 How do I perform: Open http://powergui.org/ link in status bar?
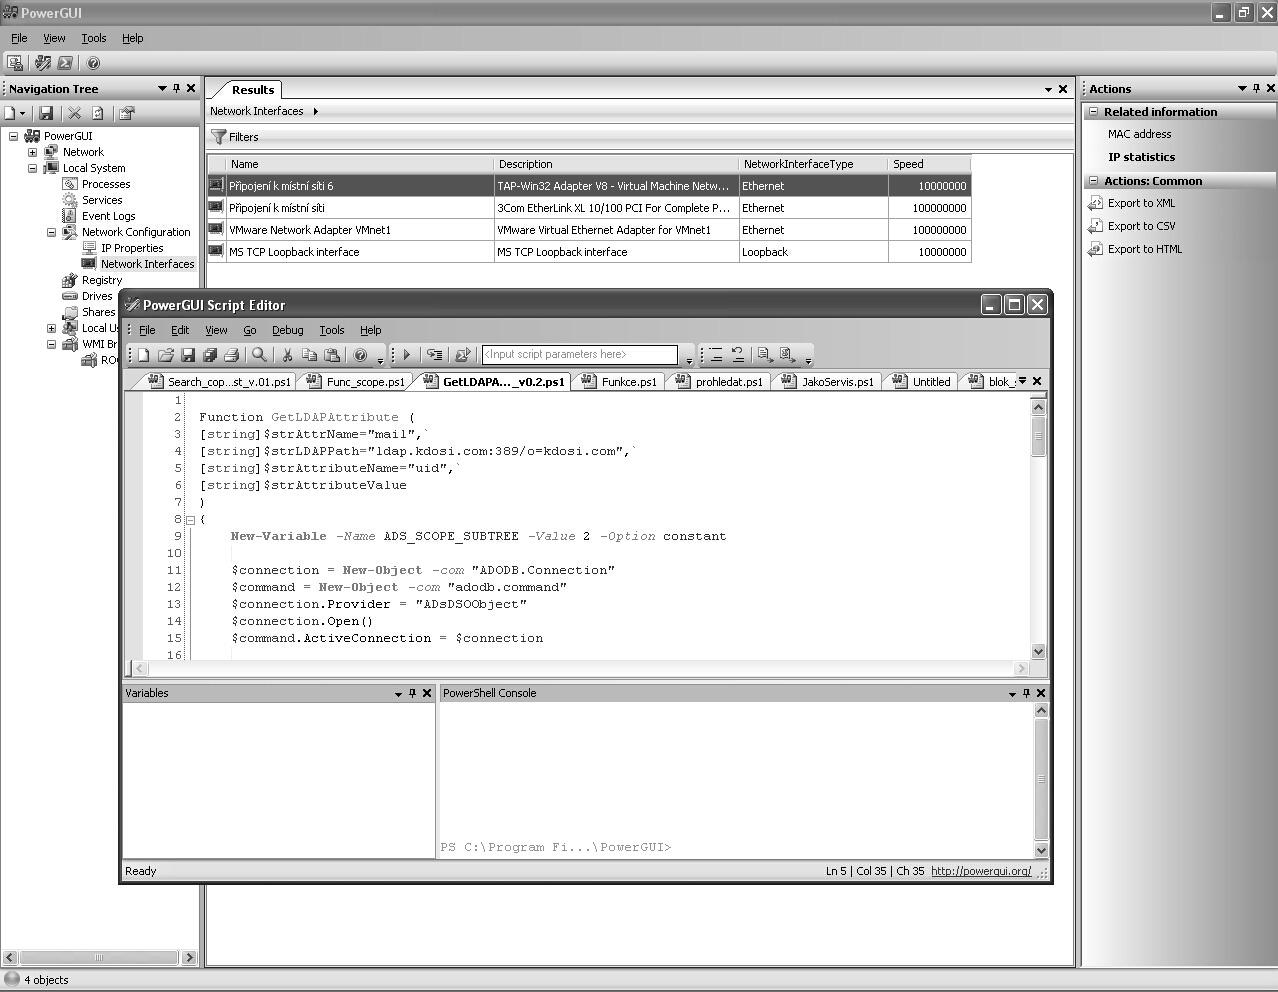981,871
